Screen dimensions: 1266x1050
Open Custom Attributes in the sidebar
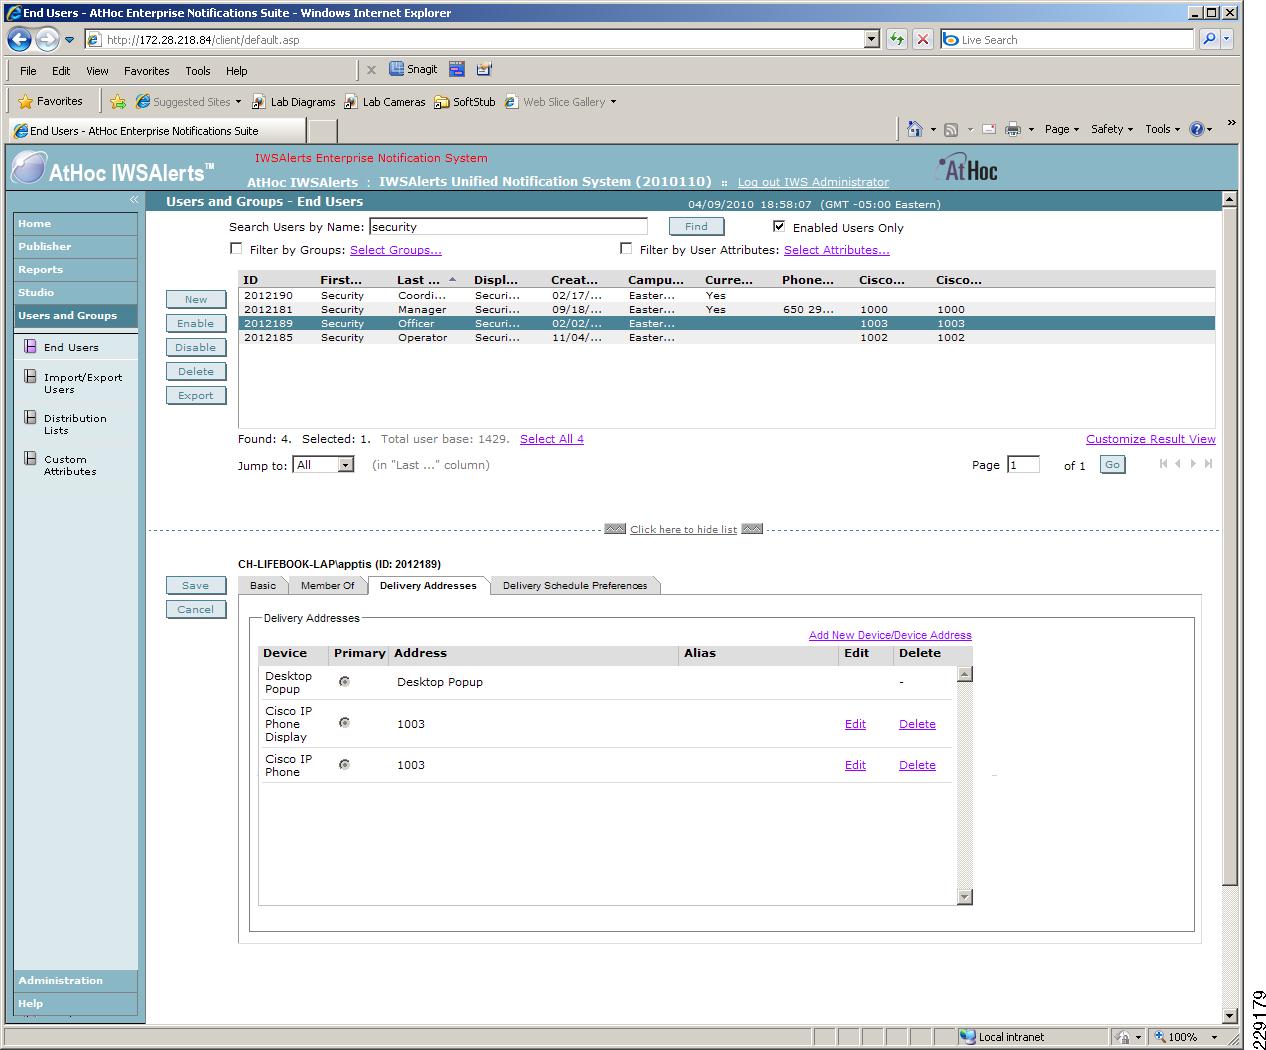point(70,465)
